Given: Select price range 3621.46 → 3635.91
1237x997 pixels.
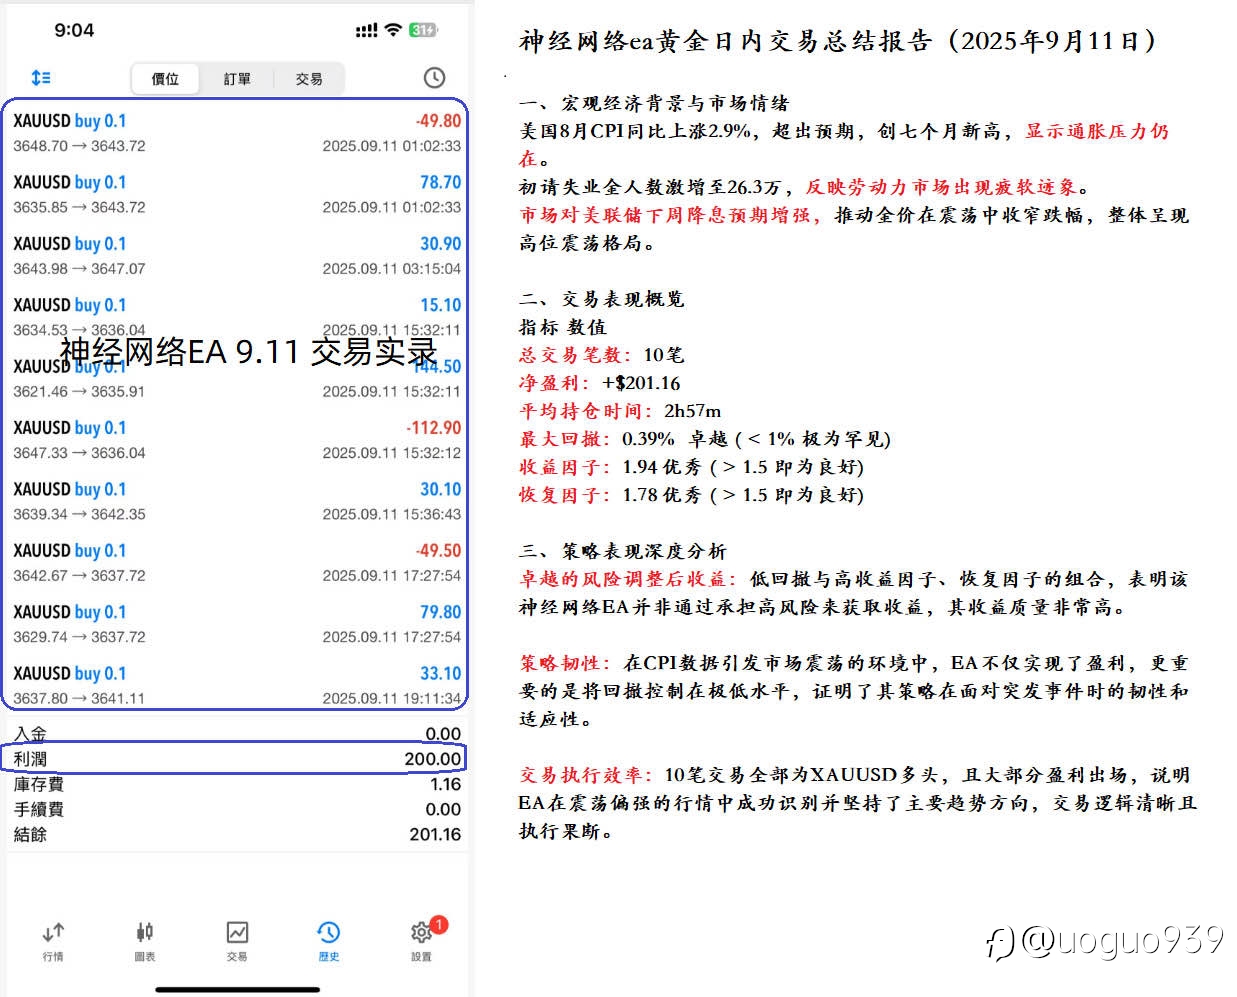Looking at the screenshot, I should point(79,391).
